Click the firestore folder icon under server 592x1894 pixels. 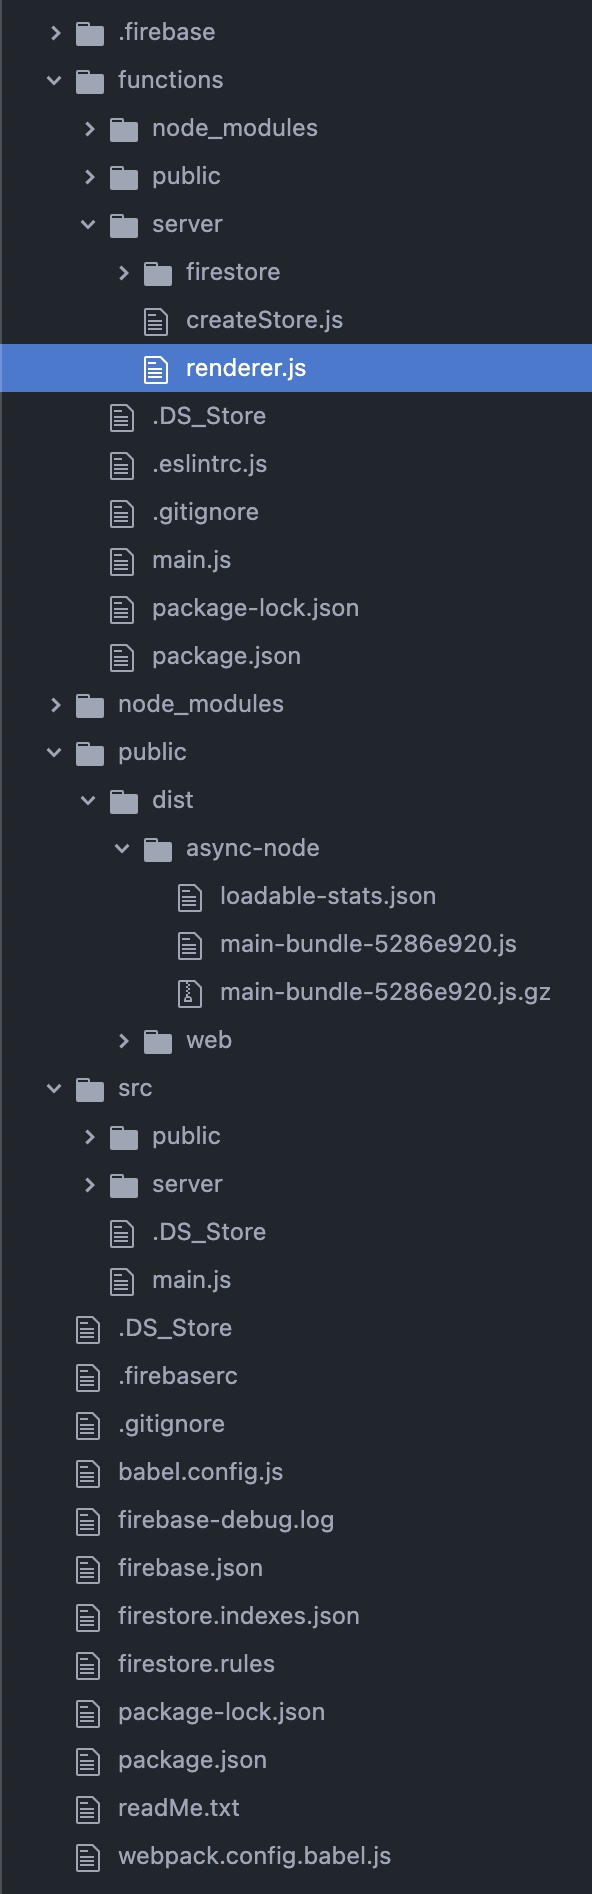157,272
